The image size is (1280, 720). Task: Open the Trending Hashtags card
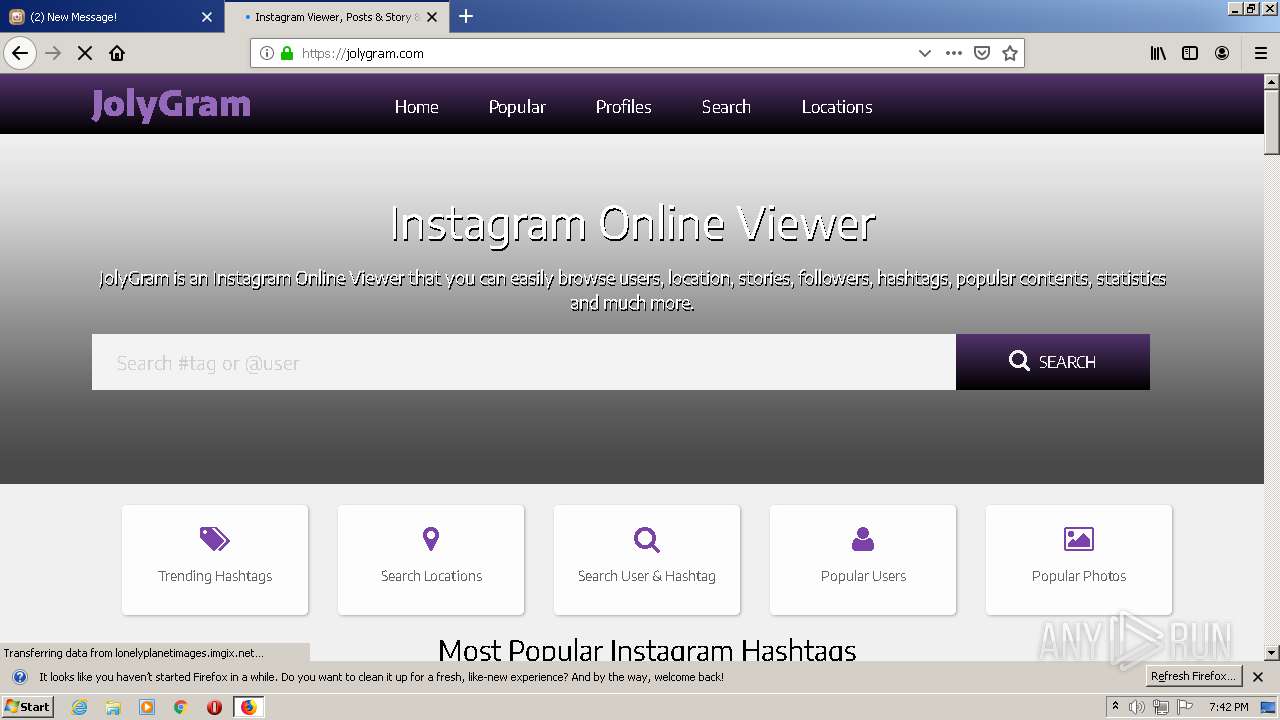coord(215,560)
